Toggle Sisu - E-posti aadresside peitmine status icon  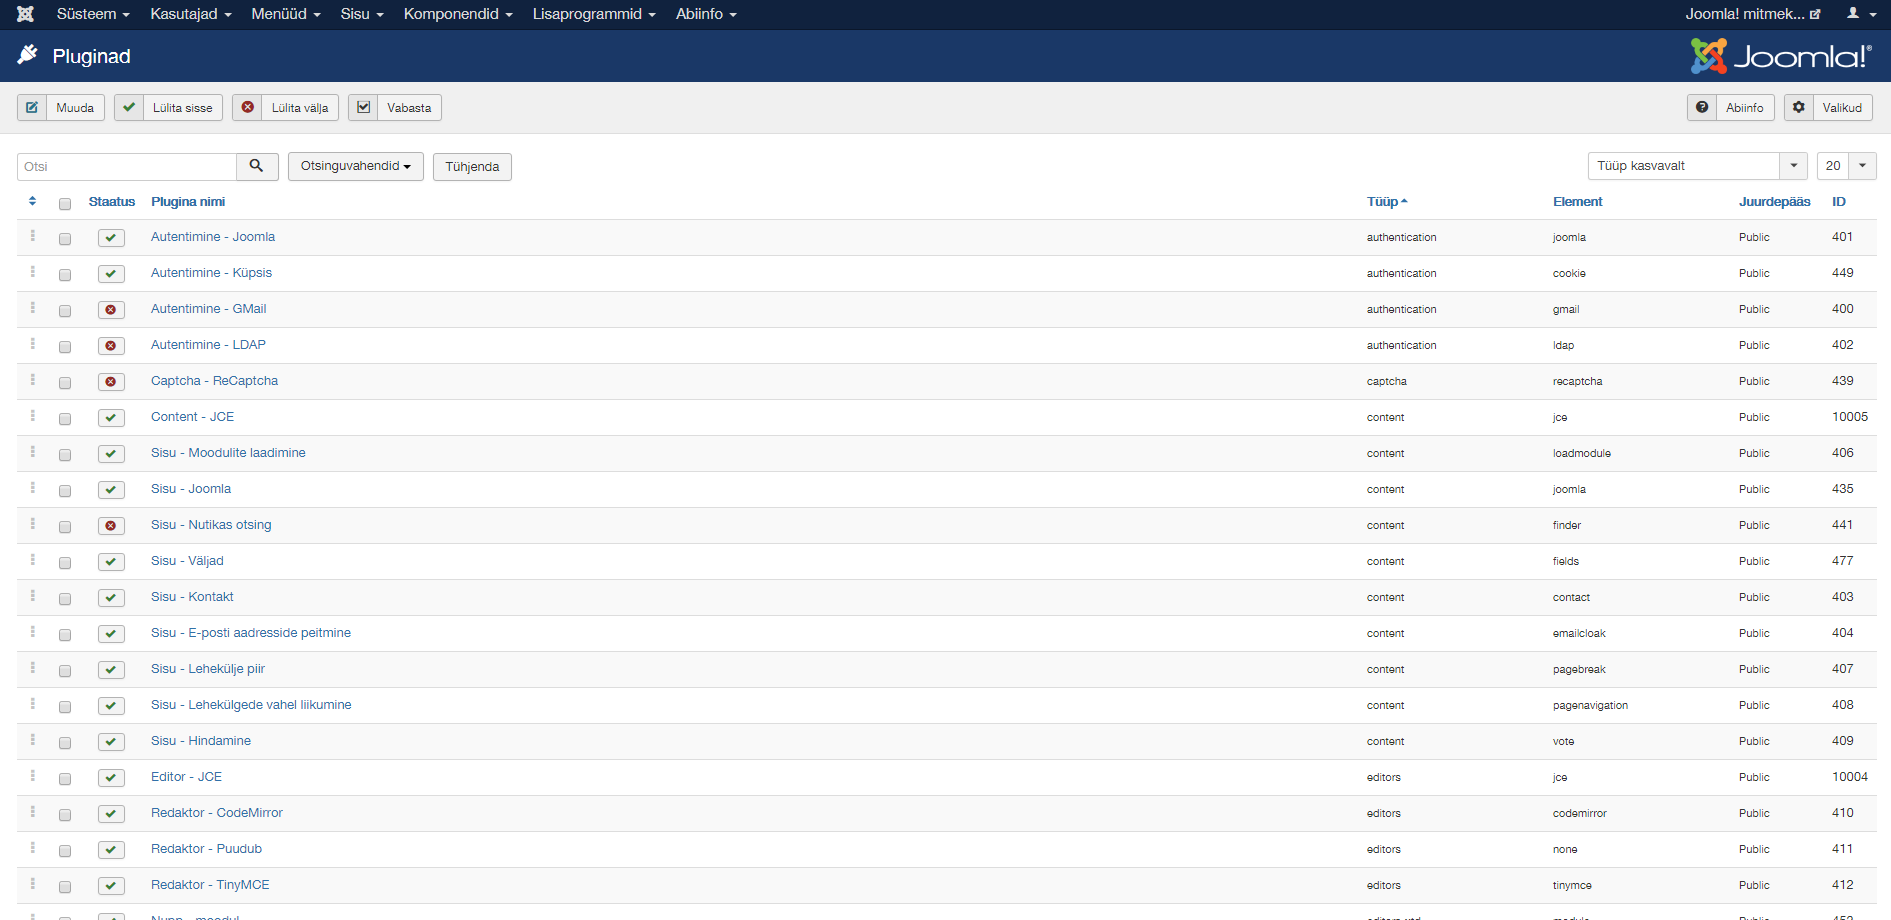(x=111, y=634)
